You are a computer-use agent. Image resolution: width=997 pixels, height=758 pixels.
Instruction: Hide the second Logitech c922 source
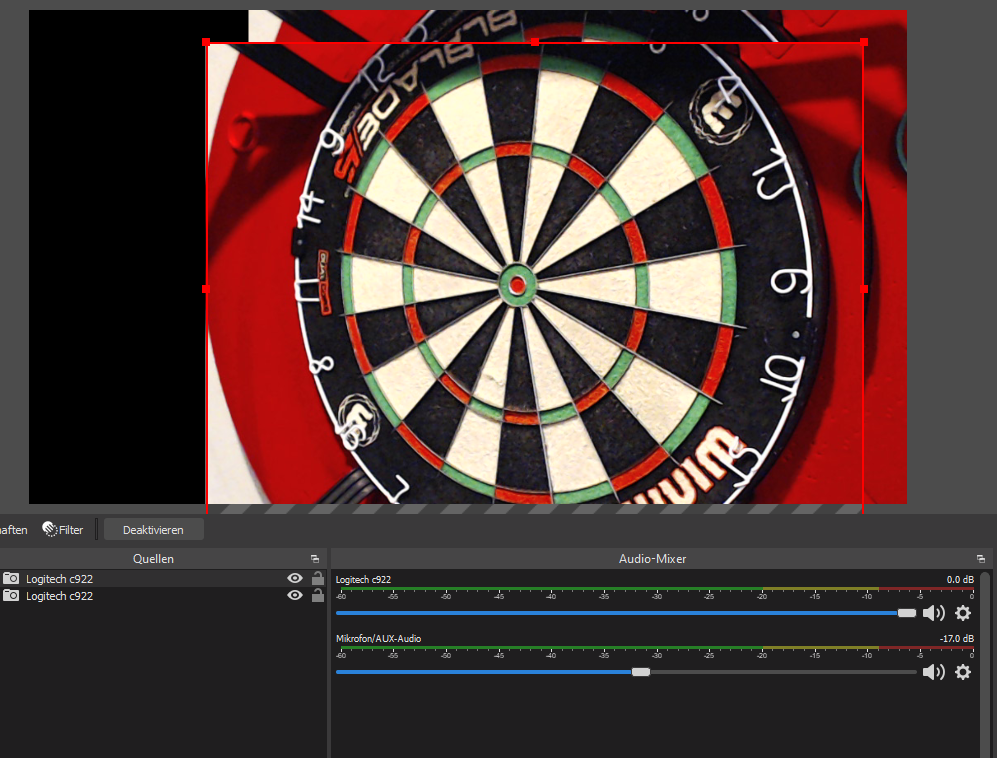coord(295,595)
